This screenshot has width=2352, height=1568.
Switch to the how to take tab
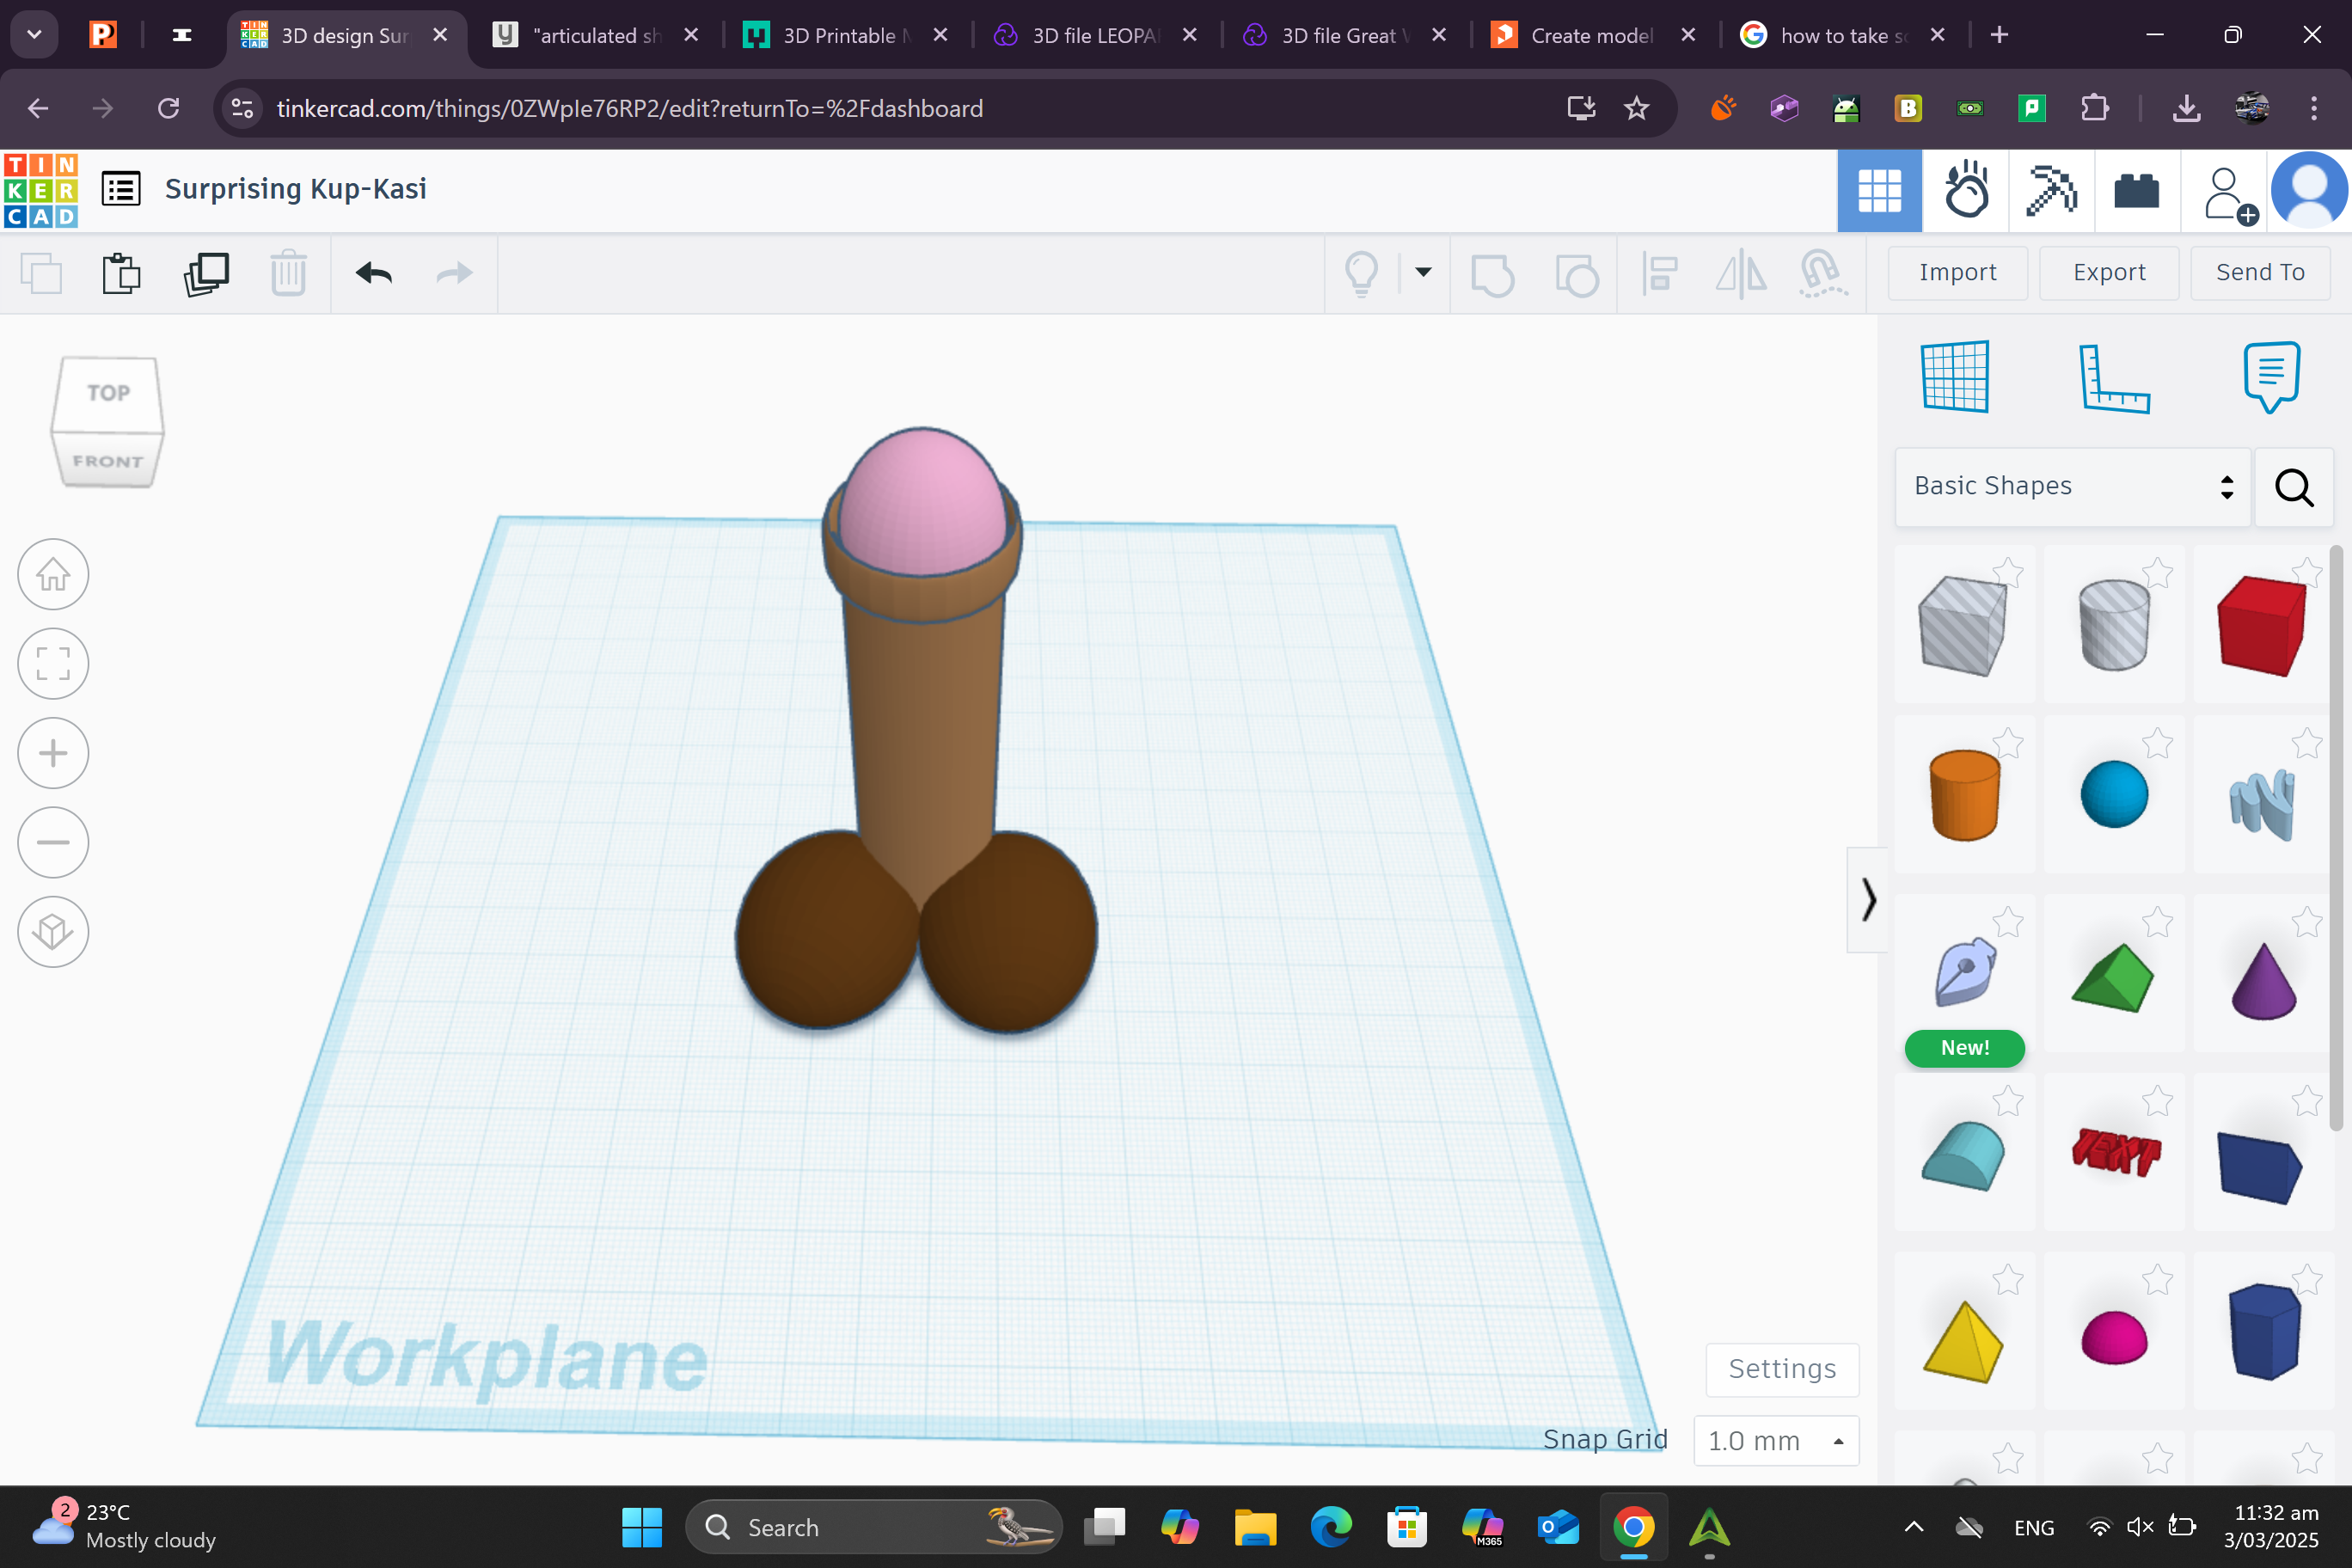coord(1844,35)
